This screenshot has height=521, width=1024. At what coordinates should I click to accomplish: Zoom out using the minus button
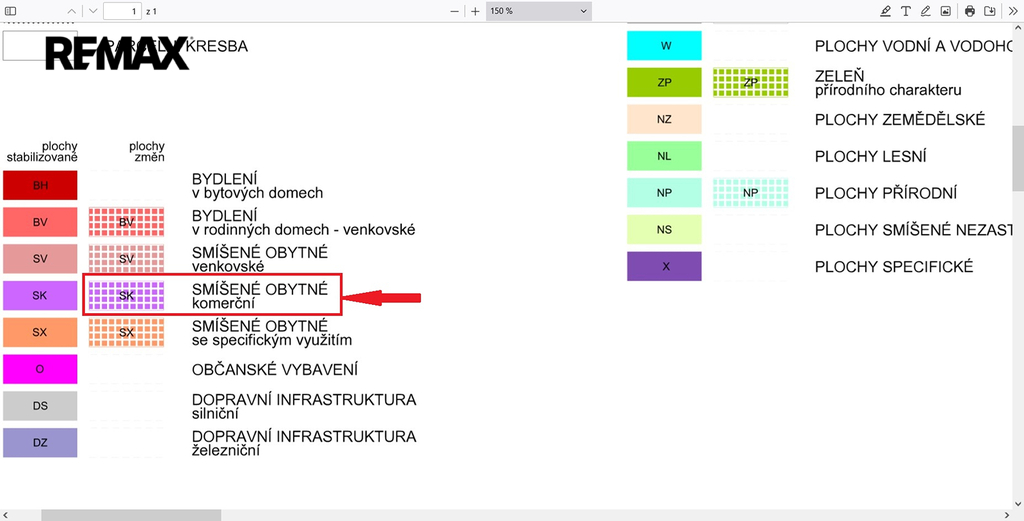click(x=454, y=11)
